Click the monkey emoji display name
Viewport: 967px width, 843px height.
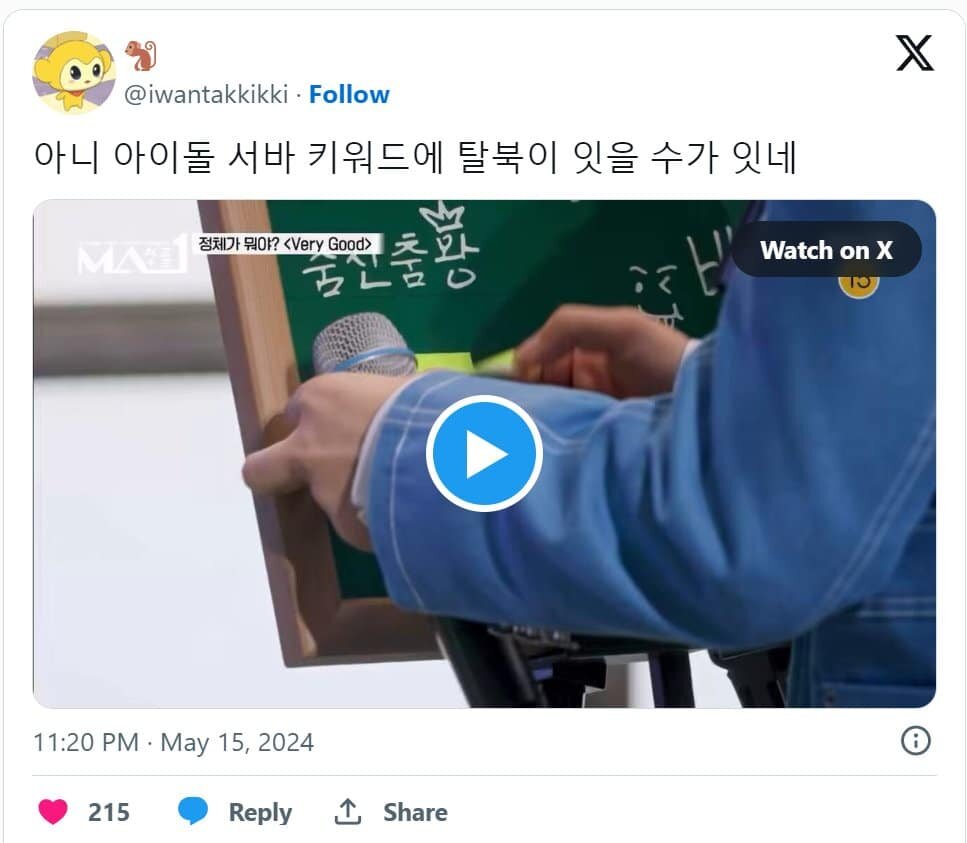point(141,56)
